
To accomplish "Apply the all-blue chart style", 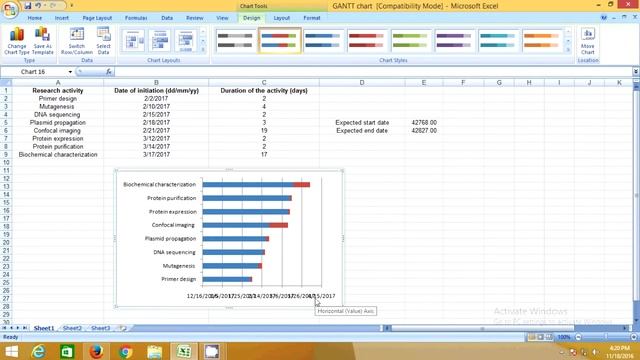I will tap(322, 40).
